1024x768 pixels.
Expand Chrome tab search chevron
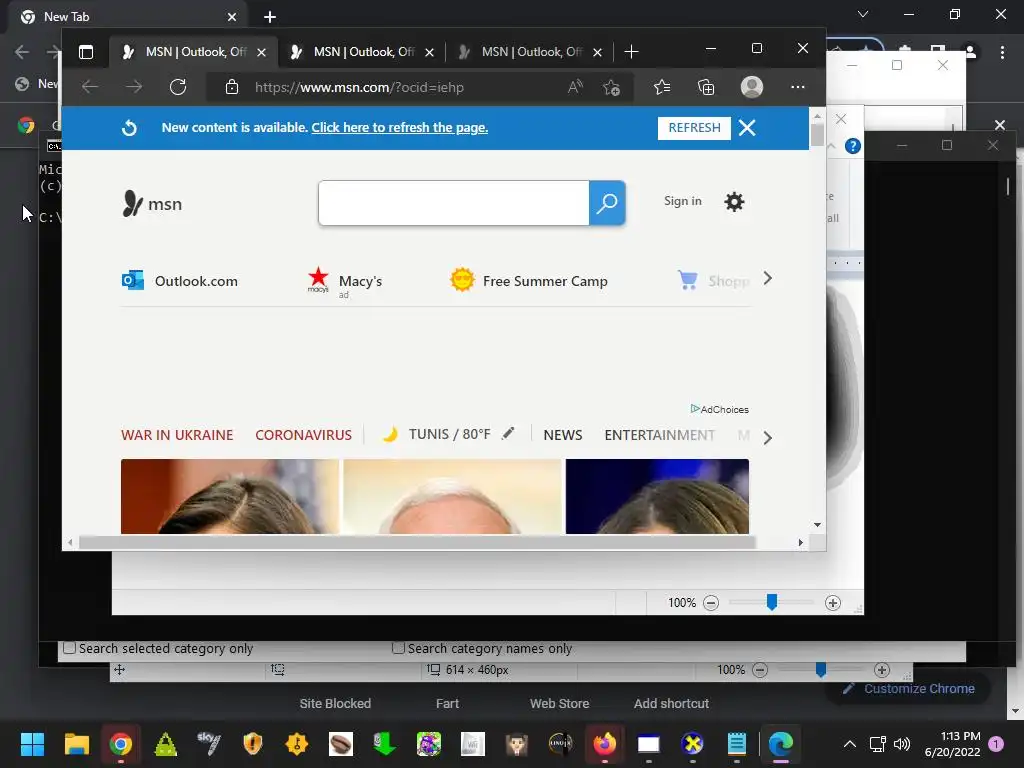tap(863, 14)
